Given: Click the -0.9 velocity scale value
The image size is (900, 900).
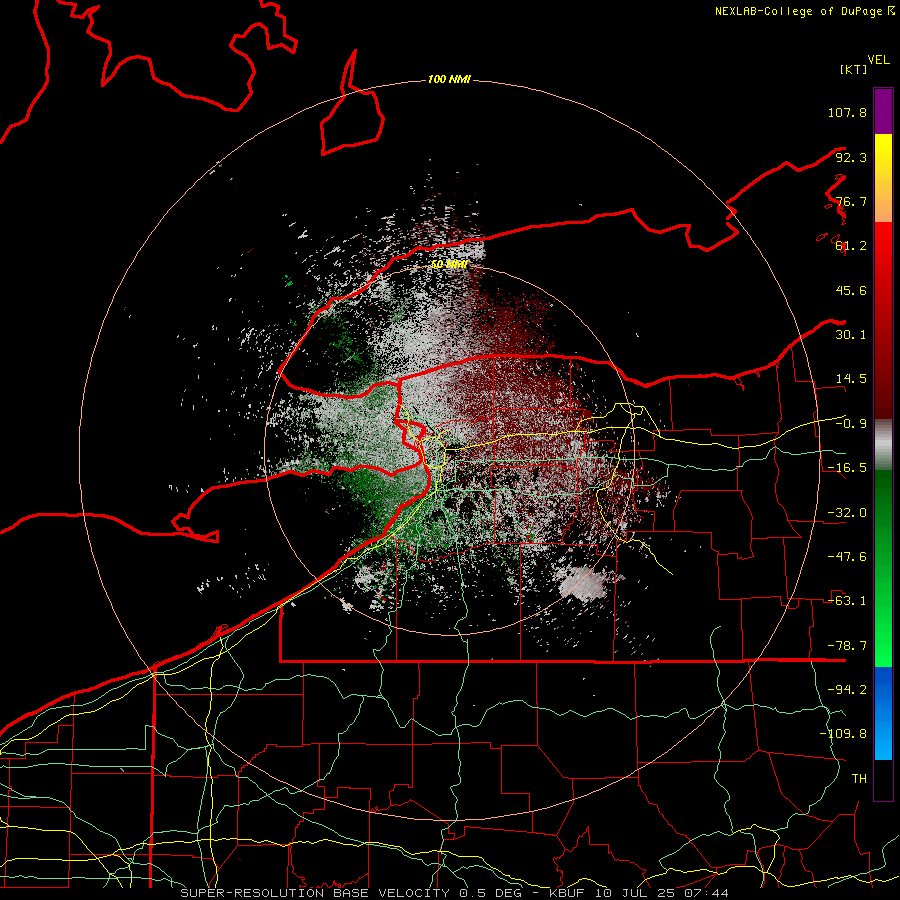Looking at the screenshot, I should (x=851, y=424).
